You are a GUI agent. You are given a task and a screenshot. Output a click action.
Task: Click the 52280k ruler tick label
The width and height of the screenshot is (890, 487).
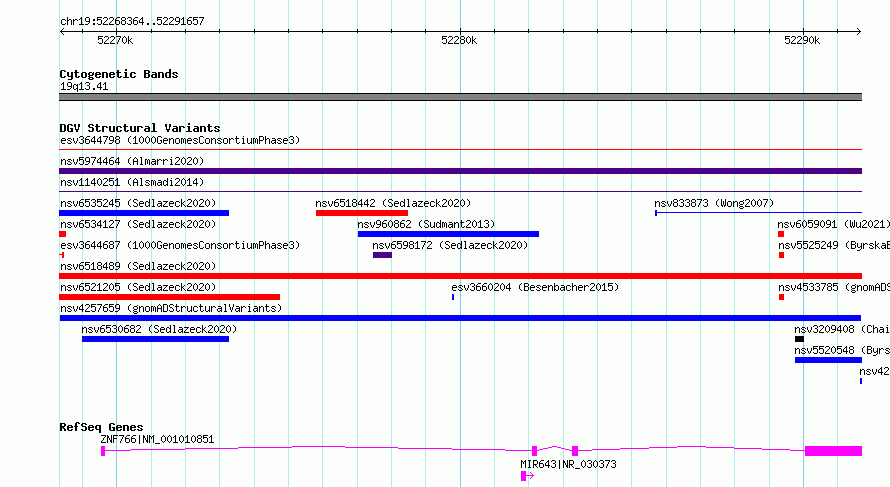(459, 40)
